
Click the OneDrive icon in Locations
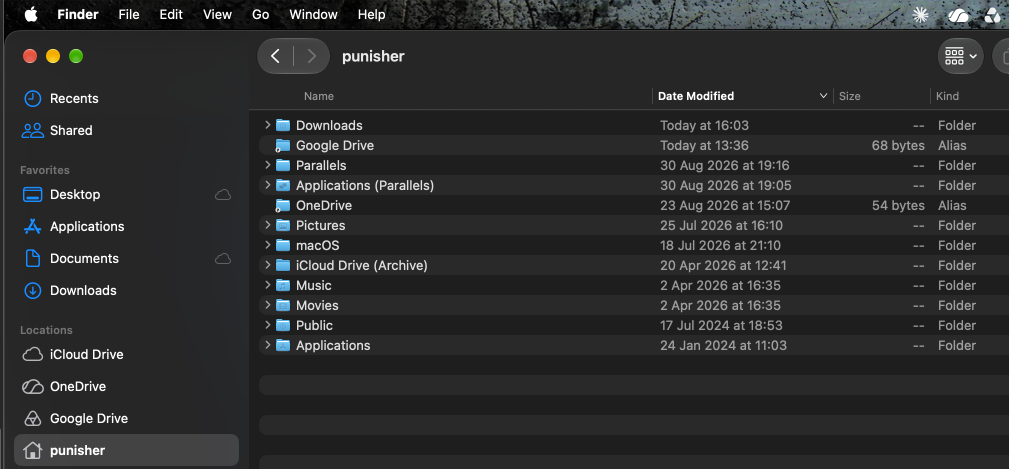[x=32, y=387]
